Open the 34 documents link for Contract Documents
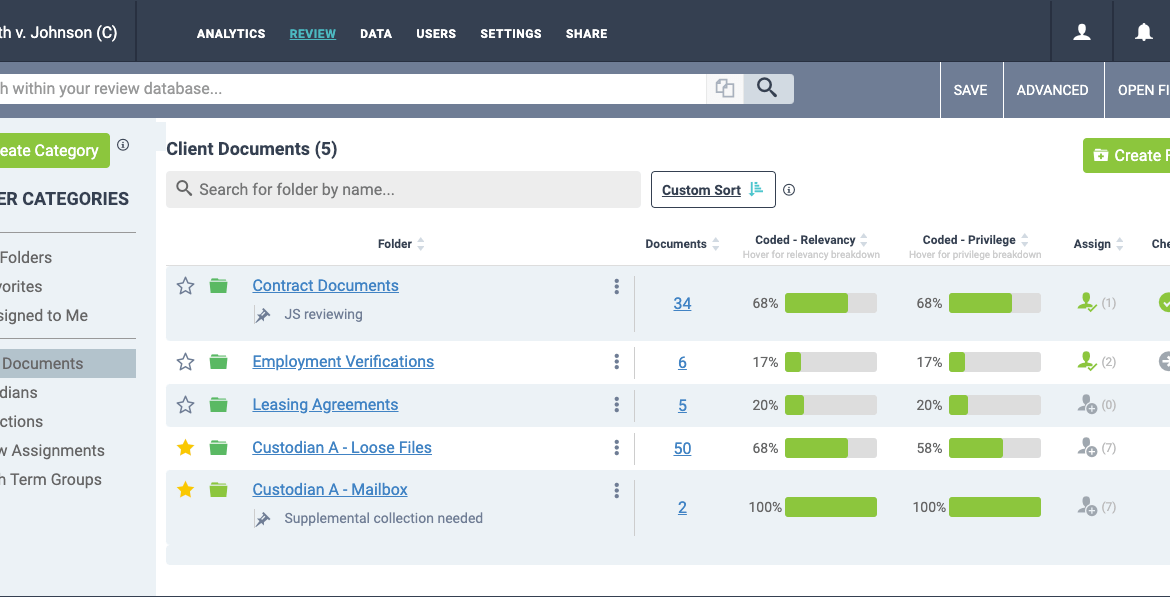Screen dimensions: 1170x597 [x=682, y=303]
